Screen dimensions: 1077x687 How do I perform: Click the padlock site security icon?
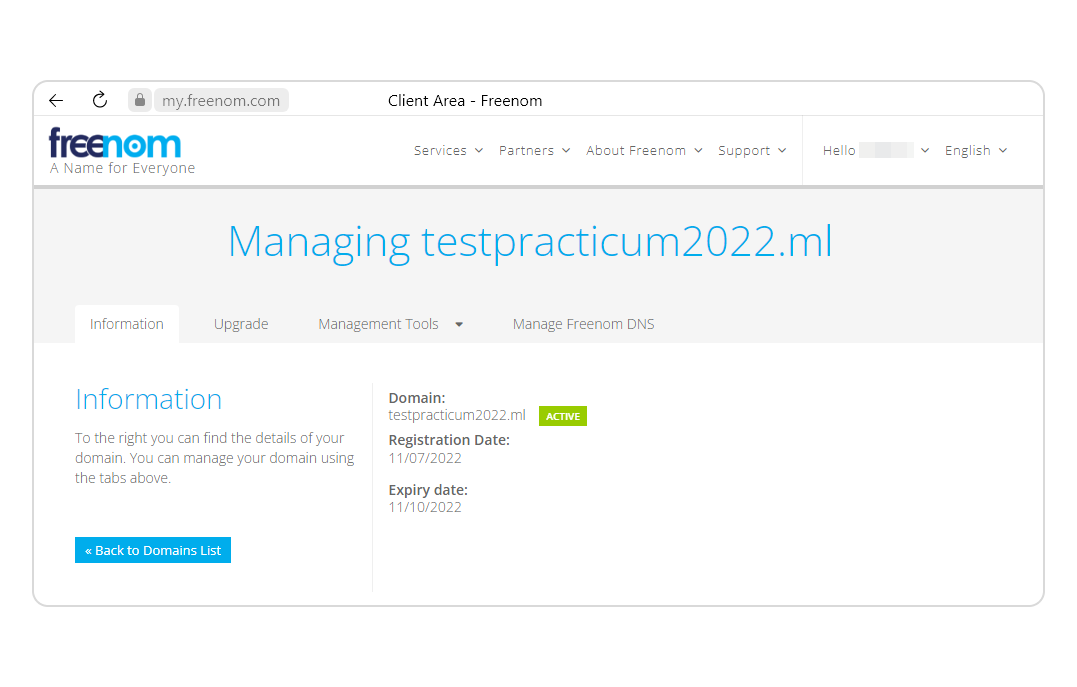tap(140, 100)
